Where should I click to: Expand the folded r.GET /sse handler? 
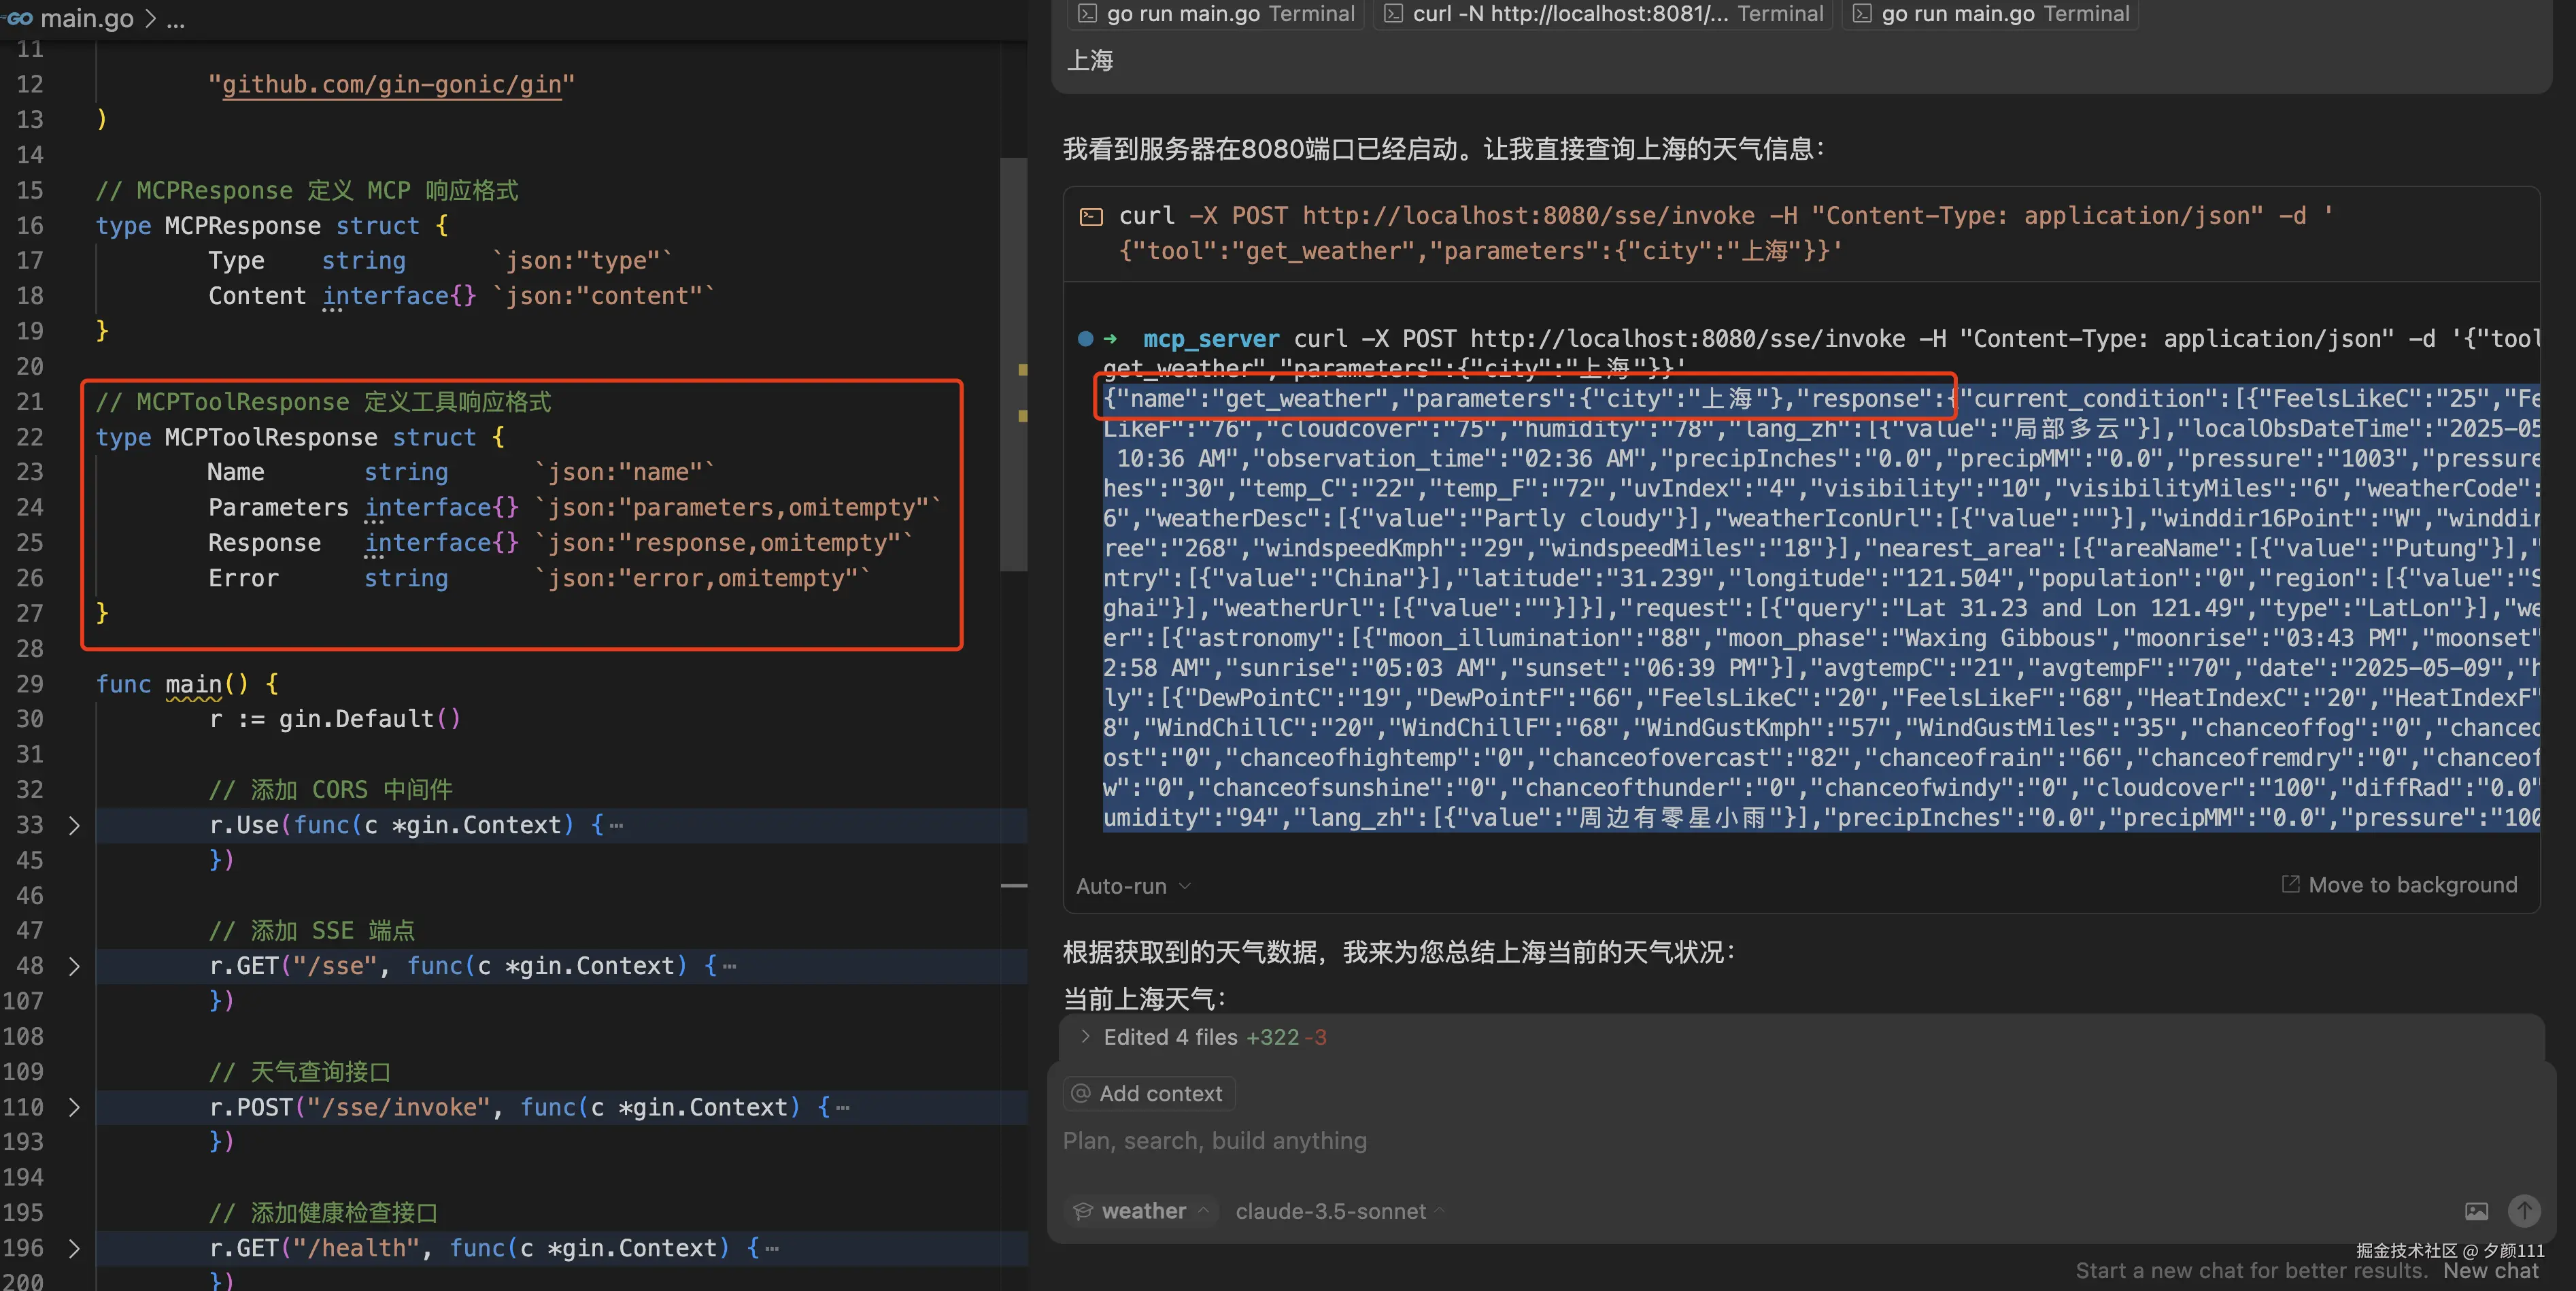pyautogui.click(x=73, y=966)
